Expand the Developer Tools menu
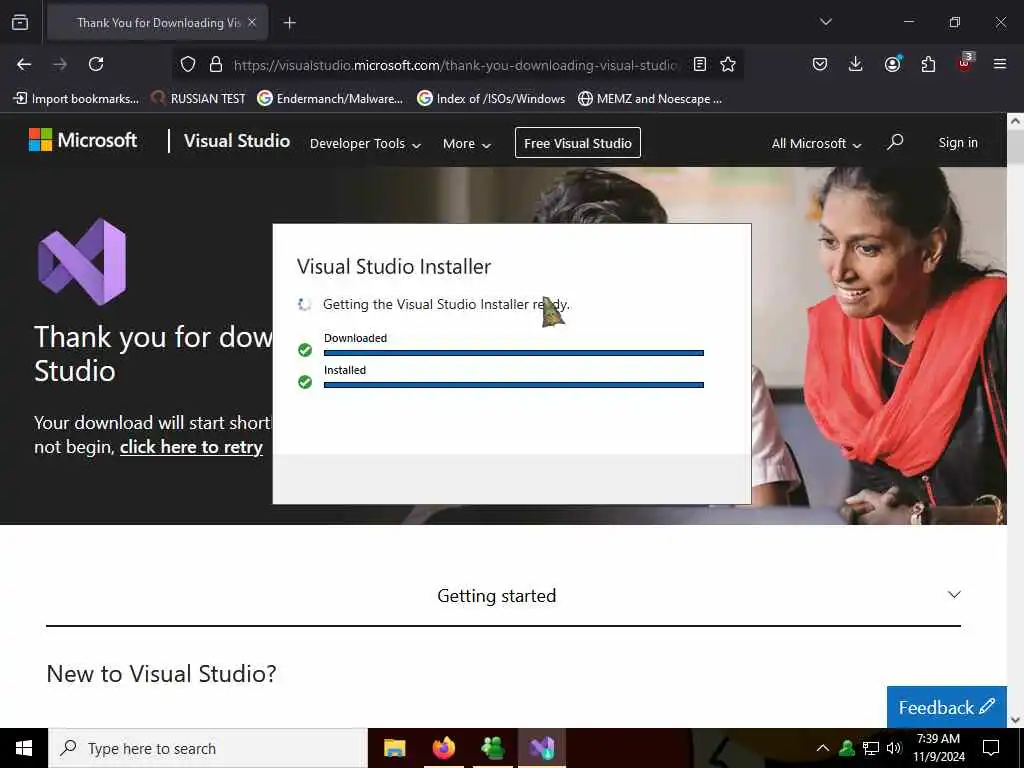1024x768 pixels. coord(365,144)
